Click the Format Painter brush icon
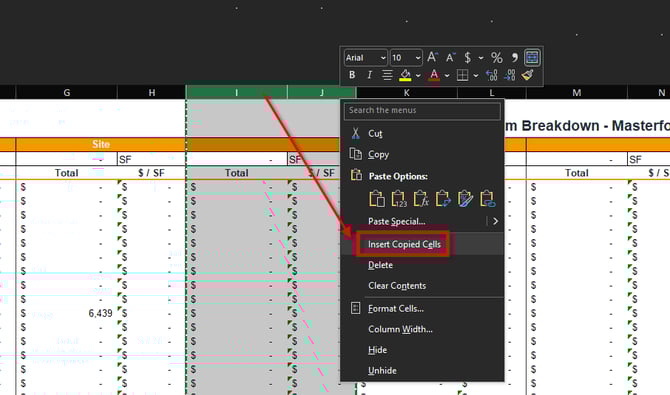The image size is (670, 395). [528, 75]
